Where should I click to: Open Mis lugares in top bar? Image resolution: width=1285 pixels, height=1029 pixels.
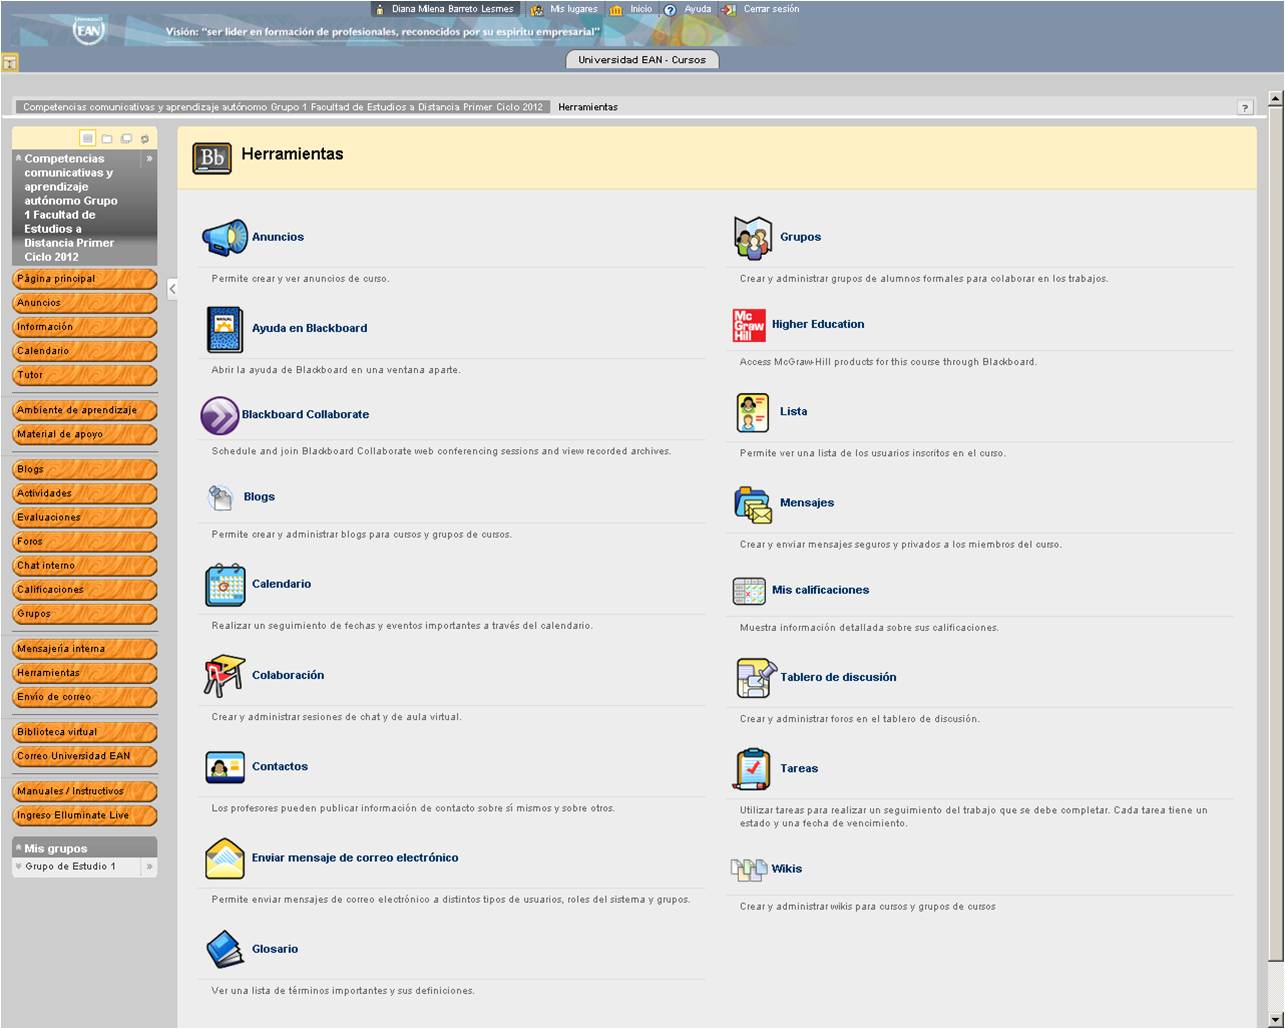pyautogui.click(x=573, y=9)
